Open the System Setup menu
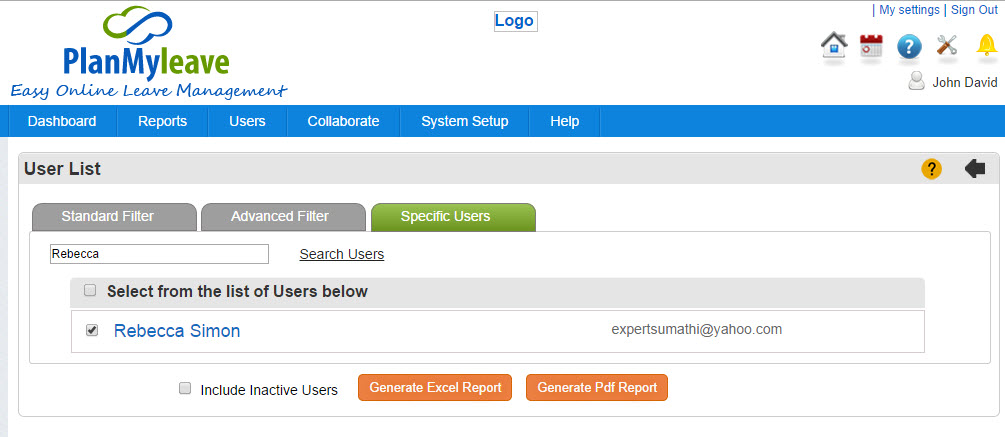The height and width of the screenshot is (437, 1005). coord(465,121)
